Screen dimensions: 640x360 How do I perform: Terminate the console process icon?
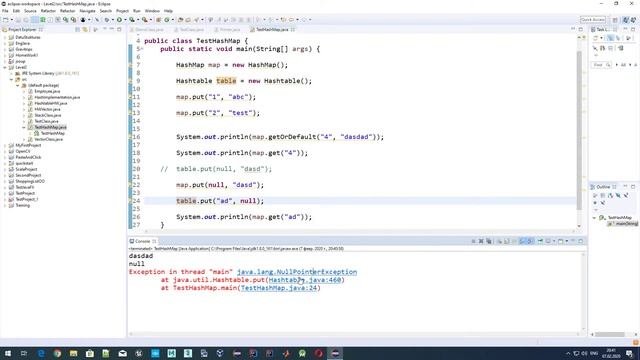473,241
